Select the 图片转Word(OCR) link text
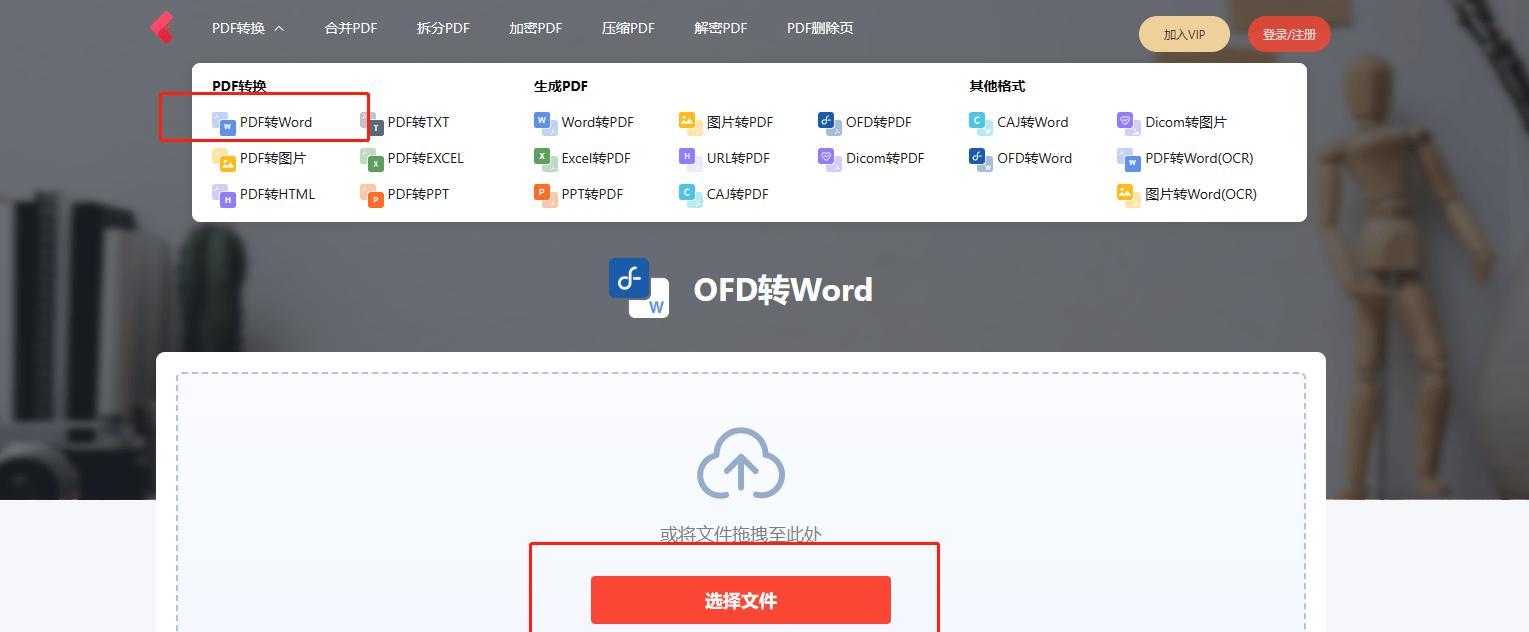1529x632 pixels. point(1201,194)
